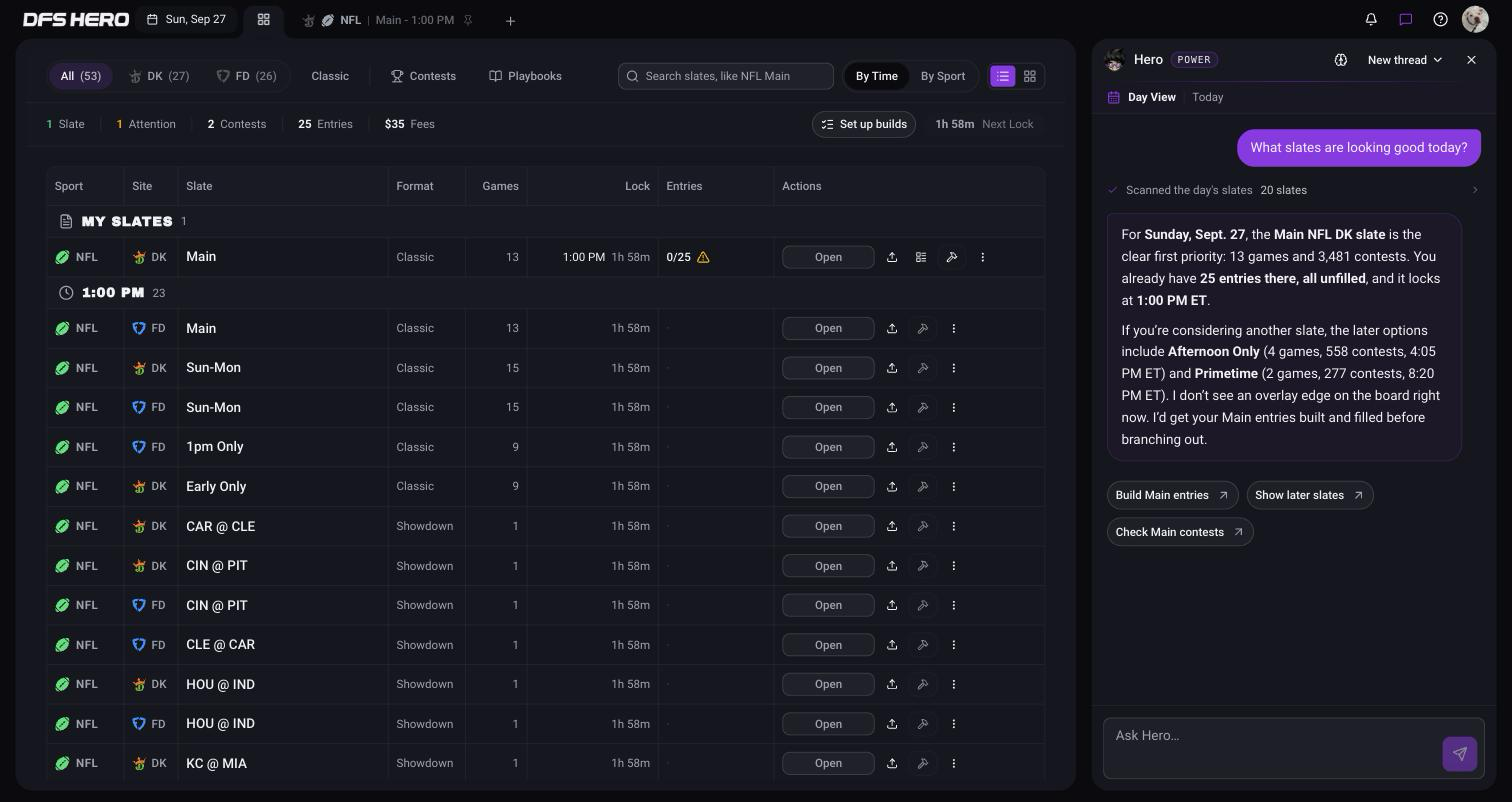Switch to By Time sorting
Image resolution: width=1512 pixels, height=802 pixels.
coord(877,76)
